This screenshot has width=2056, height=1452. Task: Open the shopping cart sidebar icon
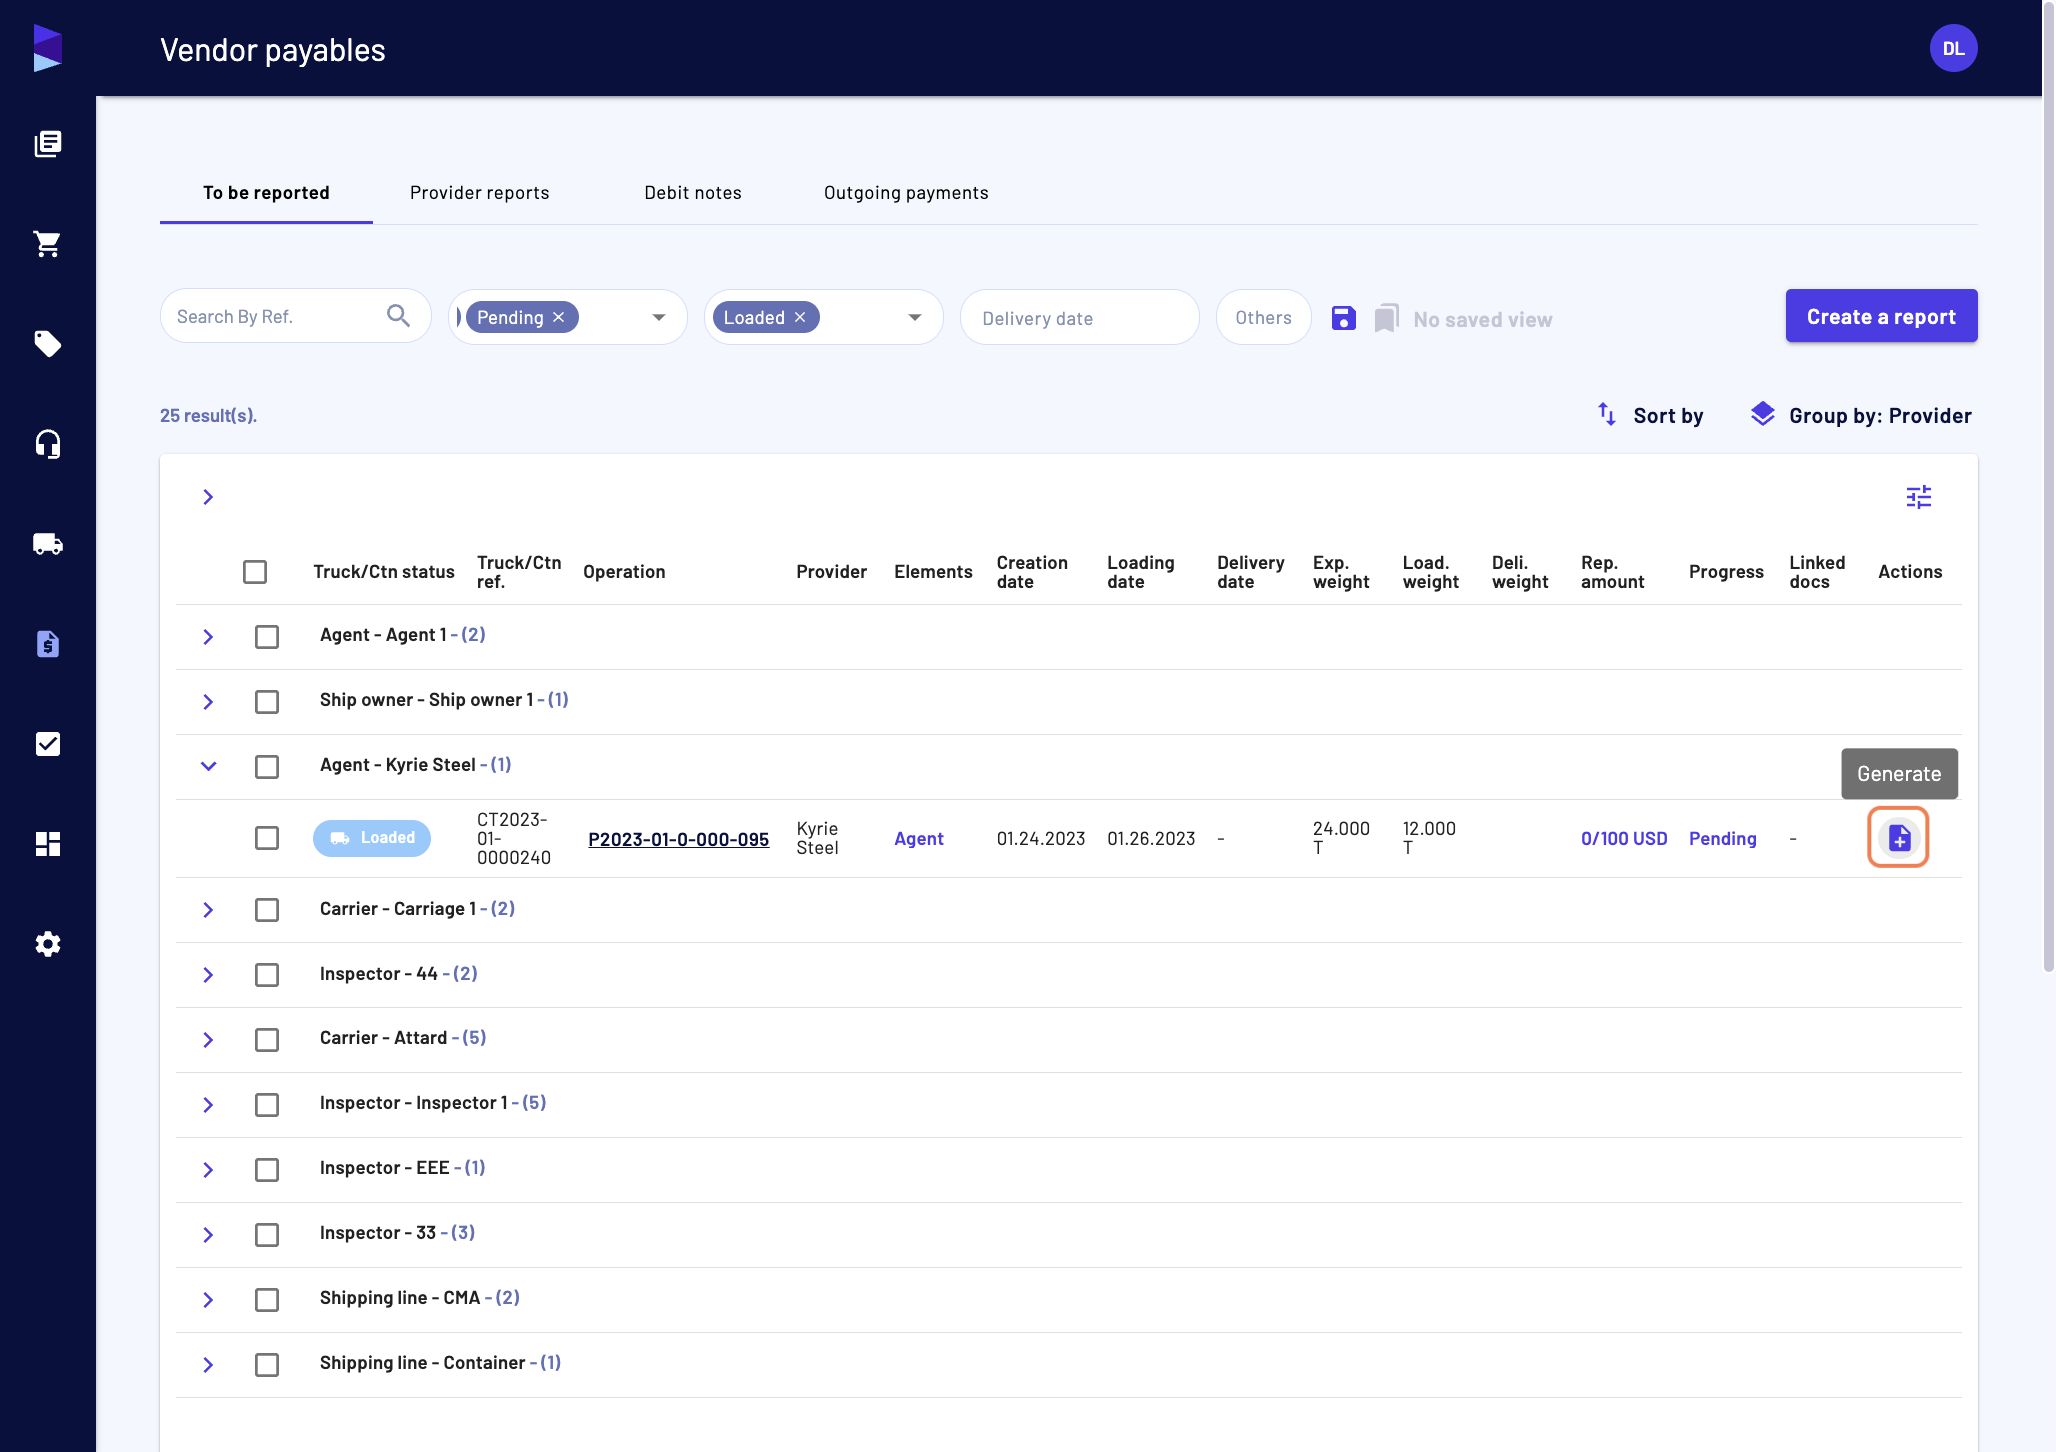pyautogui.click(x=47, y=244)
